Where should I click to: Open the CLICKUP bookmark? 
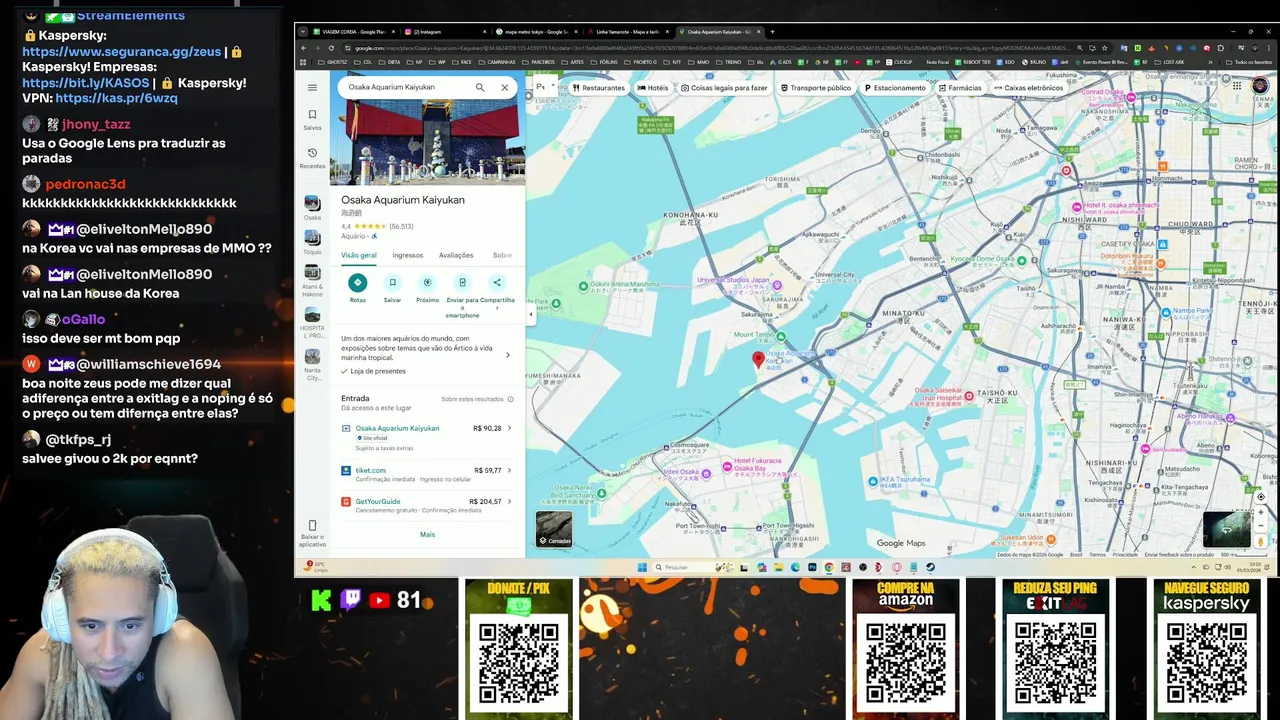point(899,62)
